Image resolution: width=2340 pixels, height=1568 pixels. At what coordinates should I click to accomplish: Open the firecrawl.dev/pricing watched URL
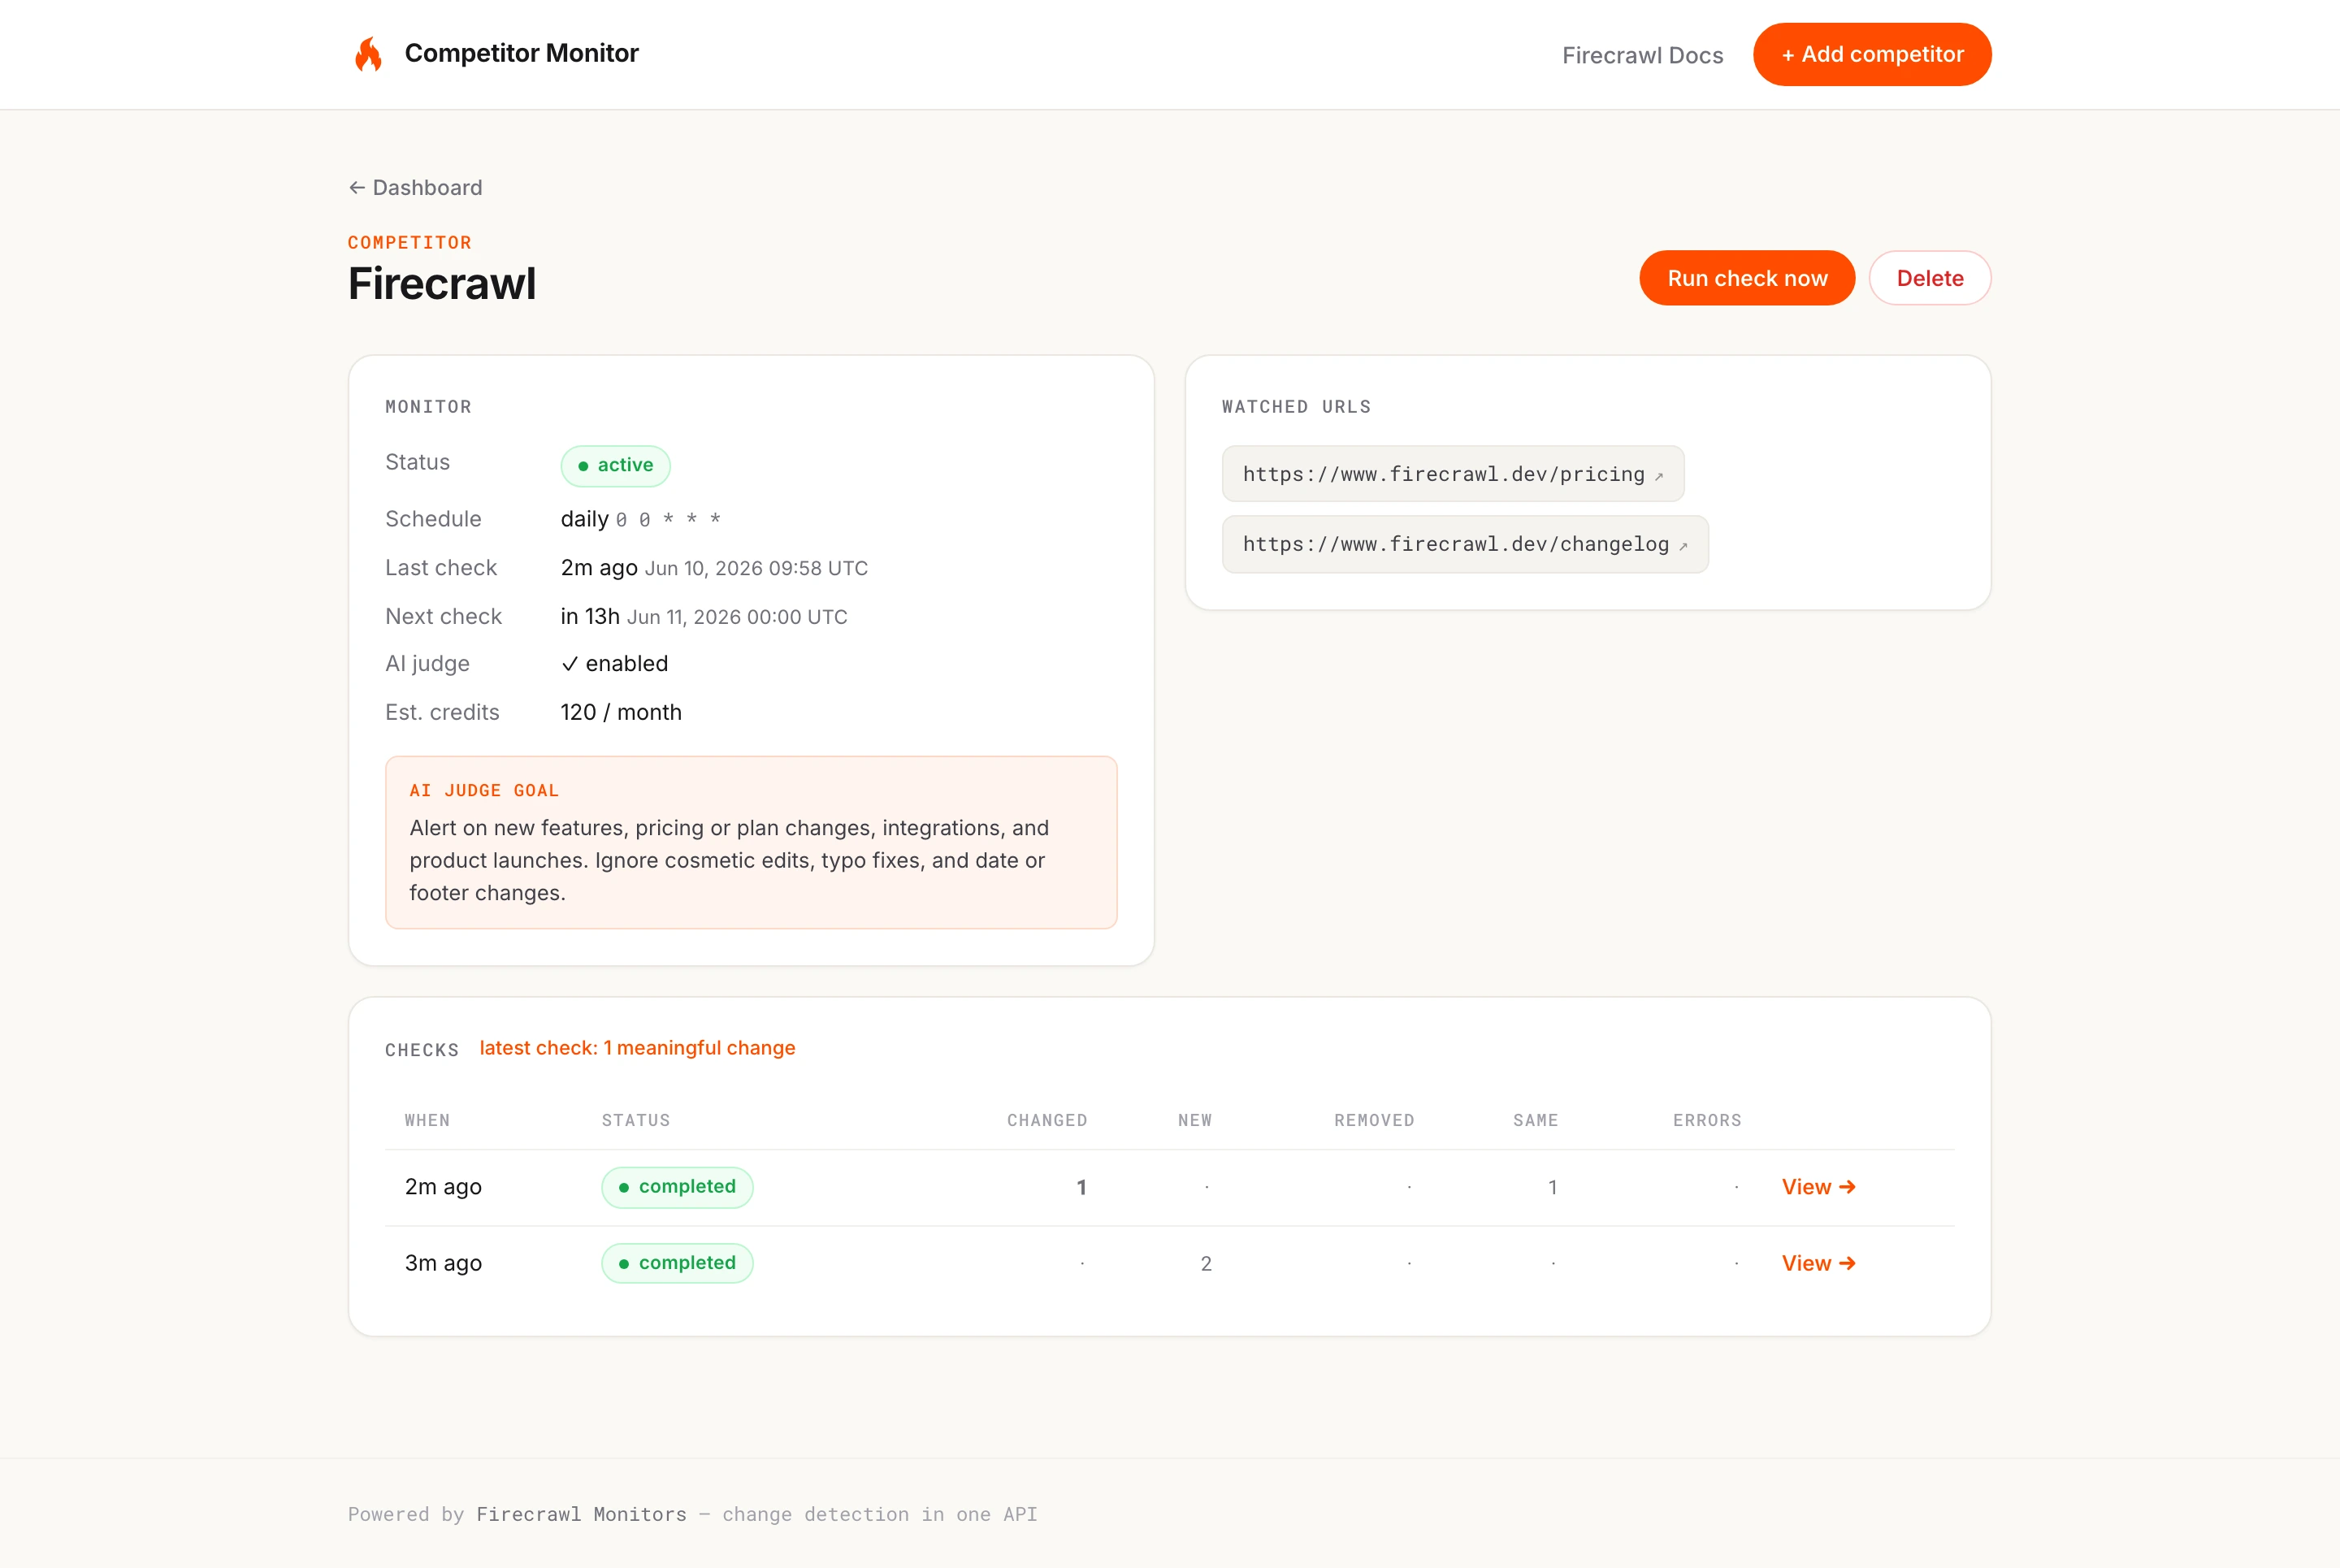click(1452, 474)
